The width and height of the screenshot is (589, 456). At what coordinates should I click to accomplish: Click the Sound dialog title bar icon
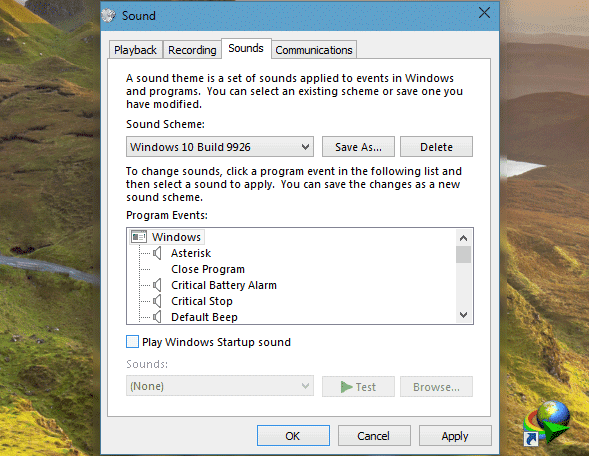[109, 16]
